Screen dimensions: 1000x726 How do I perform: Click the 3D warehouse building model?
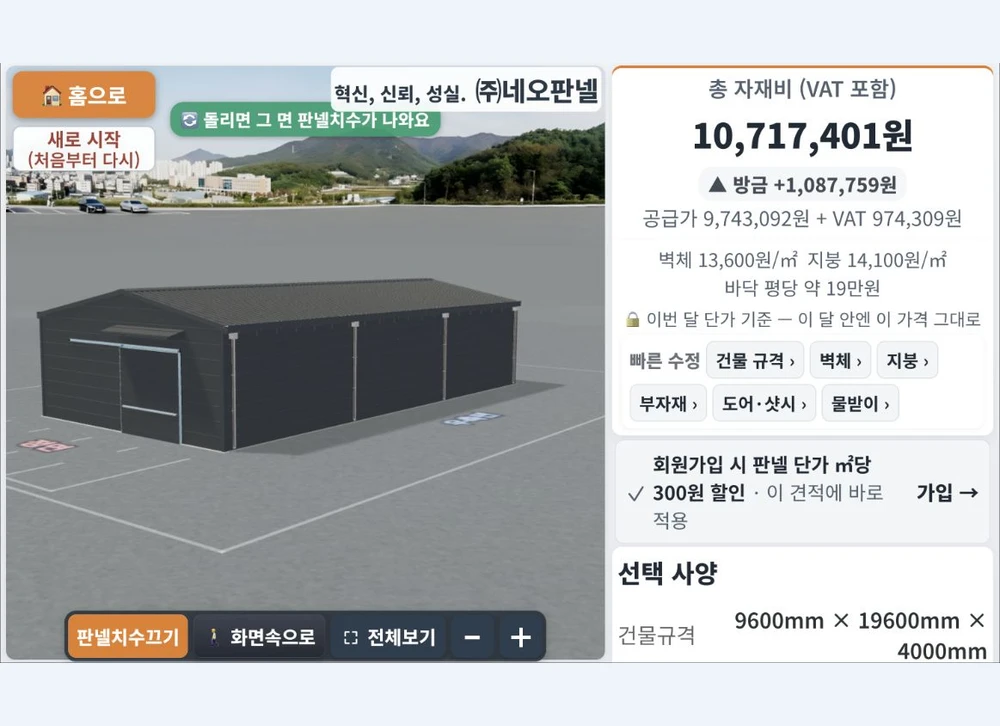pyautogui.click(x=279, y=364)
